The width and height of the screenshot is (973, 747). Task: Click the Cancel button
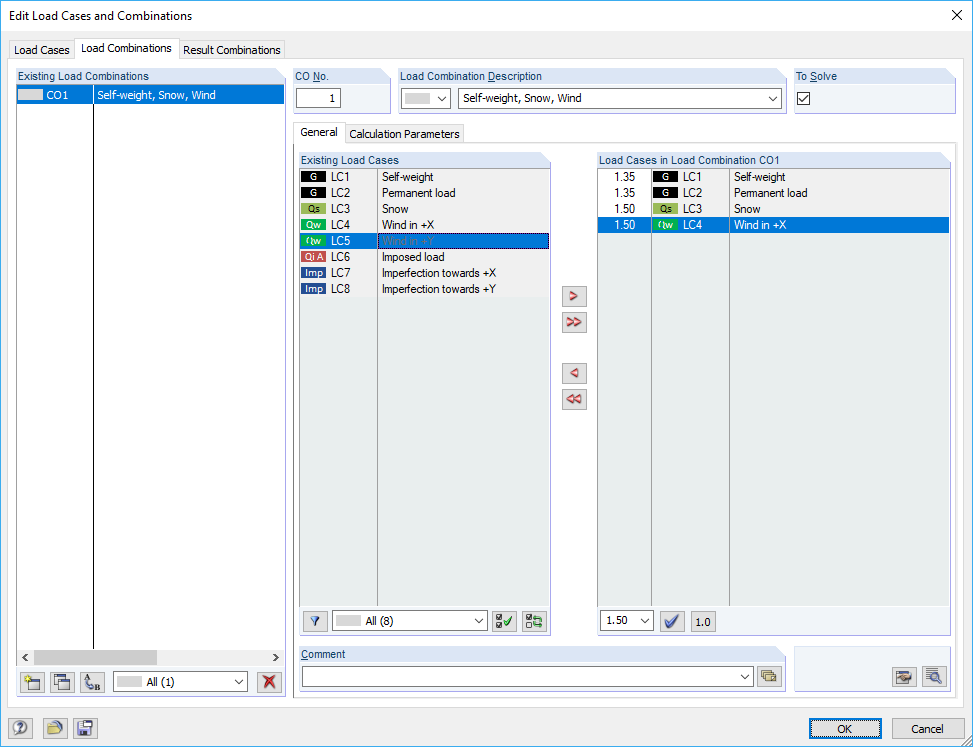pyautogui.click(x=927, y=728)
